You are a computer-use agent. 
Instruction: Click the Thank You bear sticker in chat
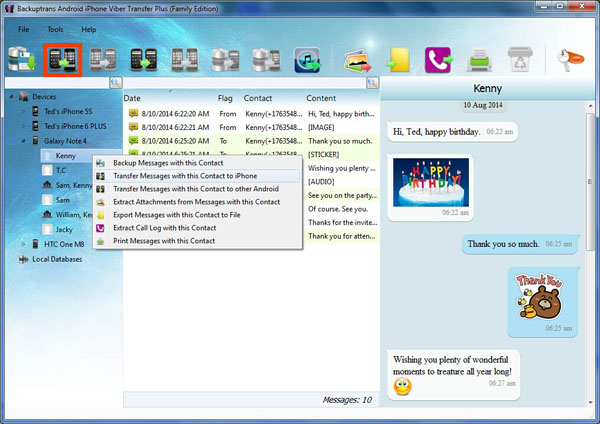pos(540,297)
